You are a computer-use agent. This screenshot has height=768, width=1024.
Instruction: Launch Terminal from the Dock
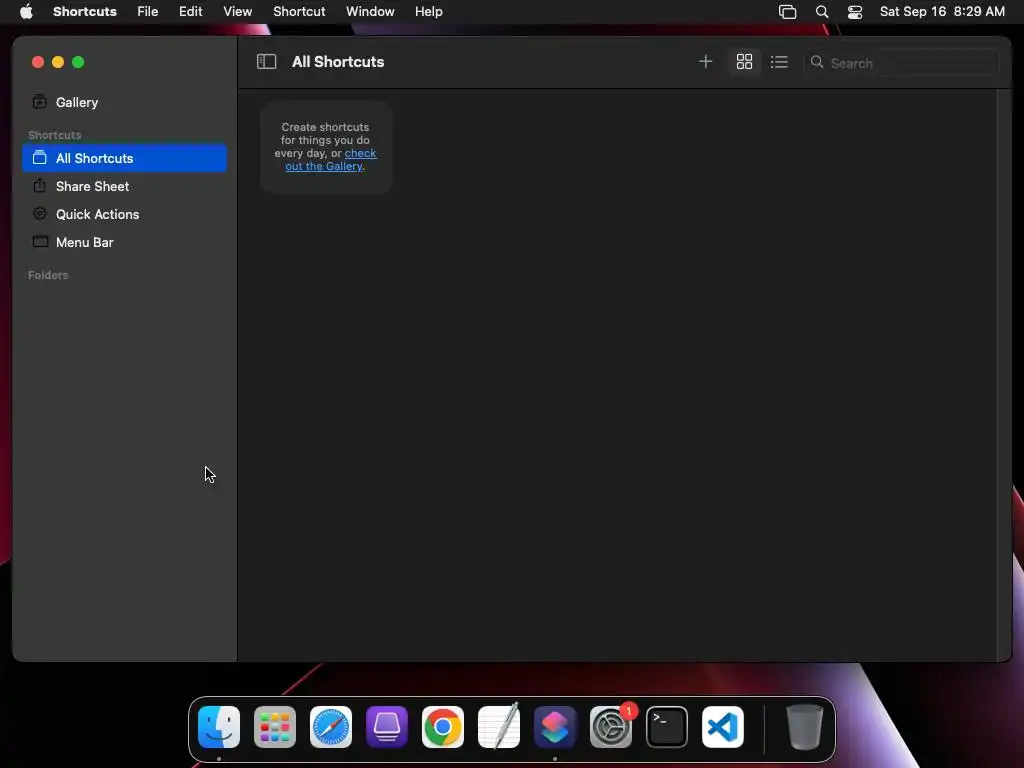click(667, 727)
